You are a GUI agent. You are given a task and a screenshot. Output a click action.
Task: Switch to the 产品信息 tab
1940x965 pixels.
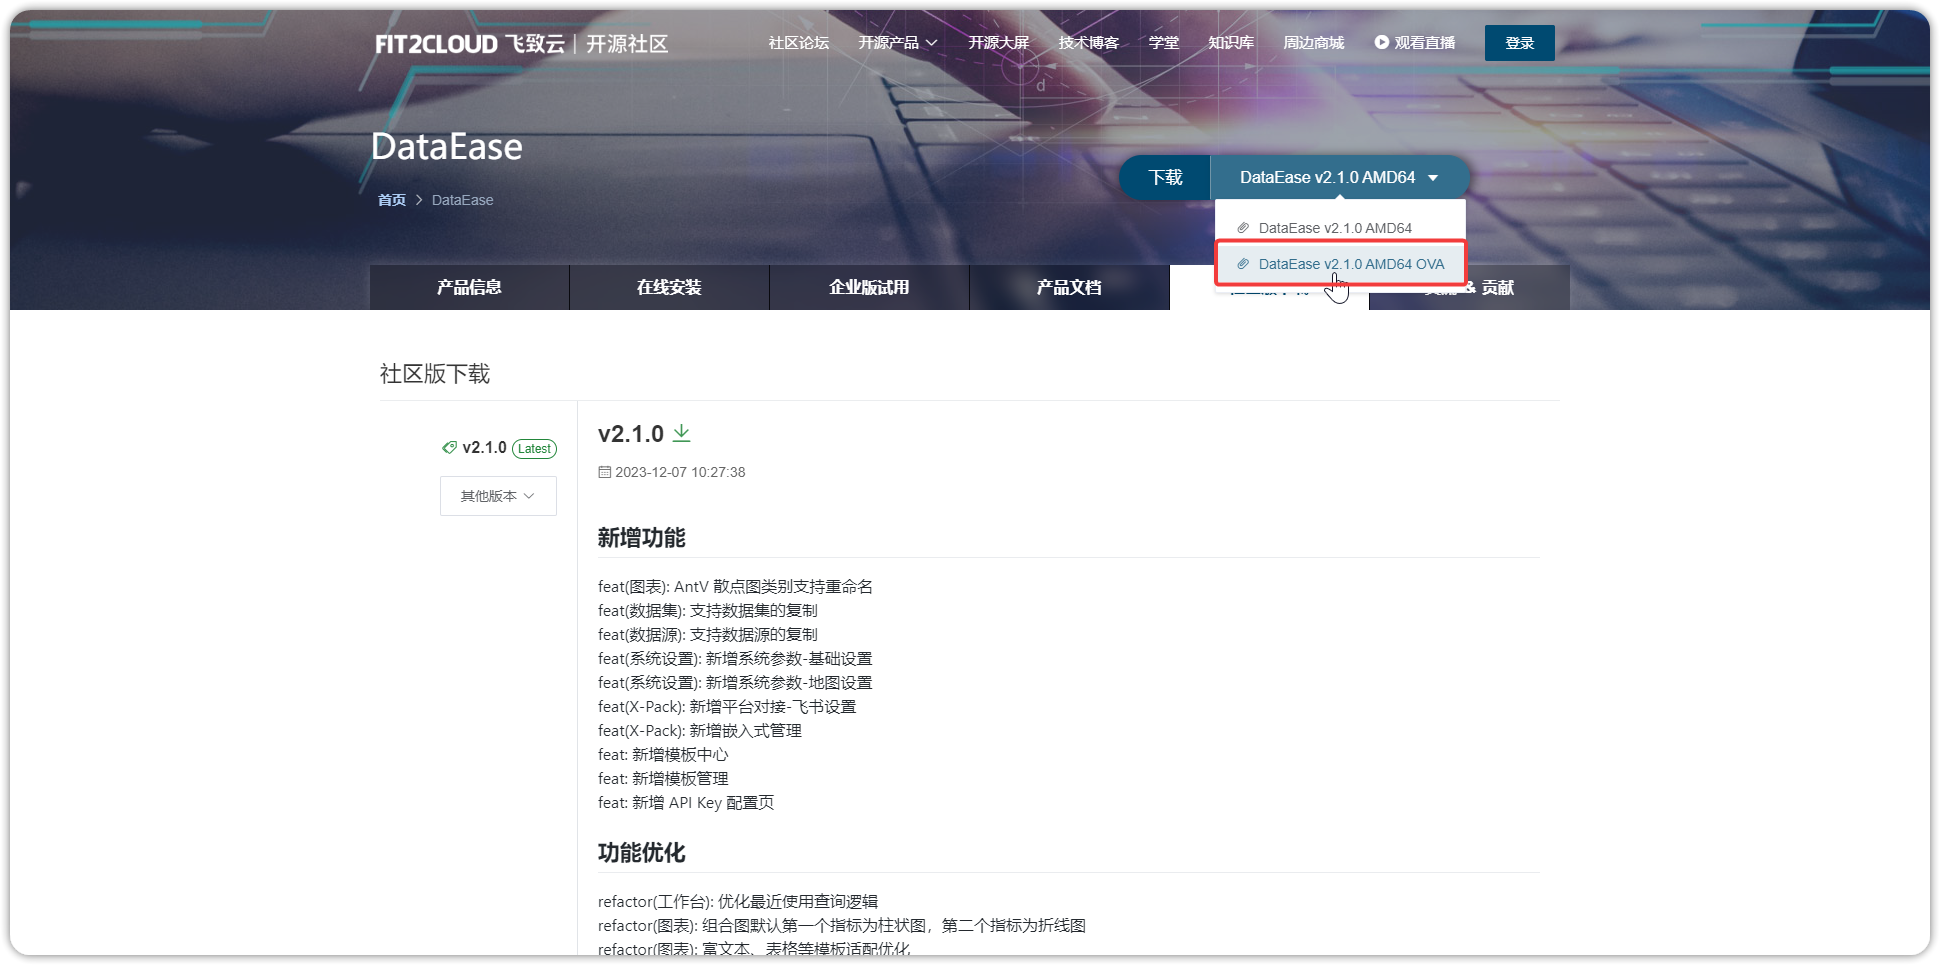coord(468,287)
